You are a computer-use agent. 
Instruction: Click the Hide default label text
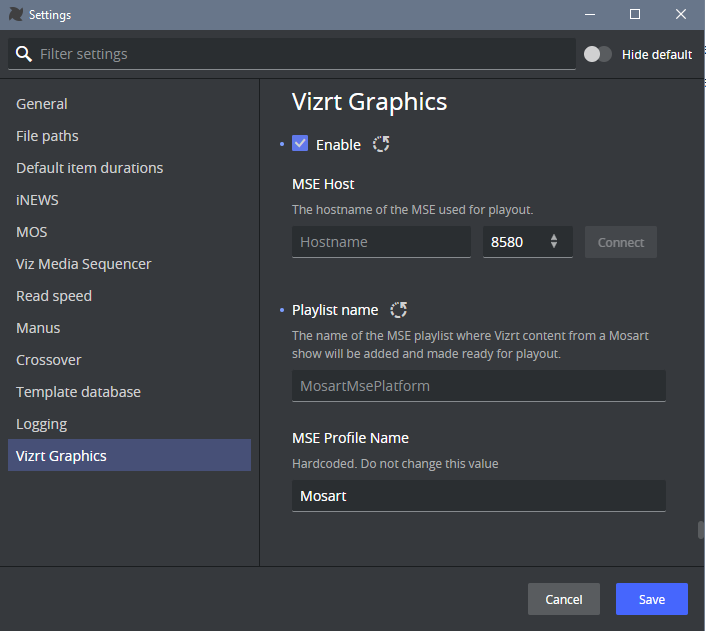(x=657, y=54)
